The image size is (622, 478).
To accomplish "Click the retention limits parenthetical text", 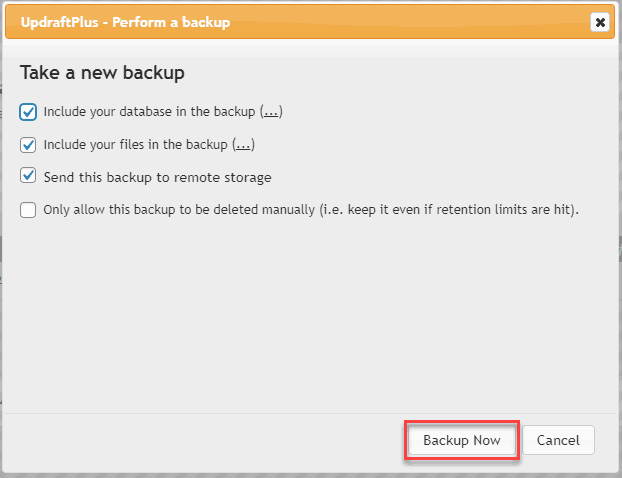I will pos(449,209).
